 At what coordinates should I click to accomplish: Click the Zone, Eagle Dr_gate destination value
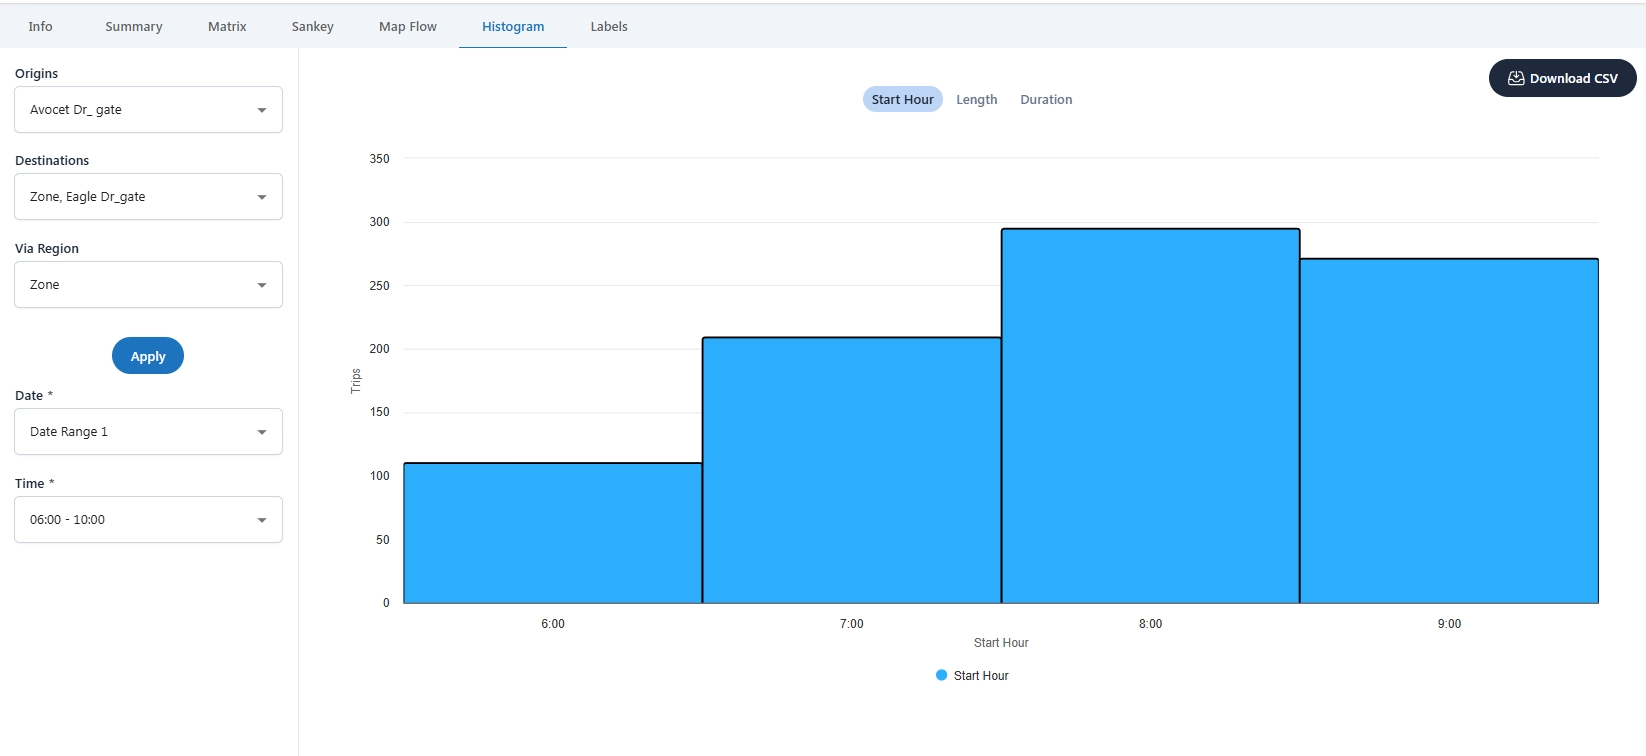88,197
